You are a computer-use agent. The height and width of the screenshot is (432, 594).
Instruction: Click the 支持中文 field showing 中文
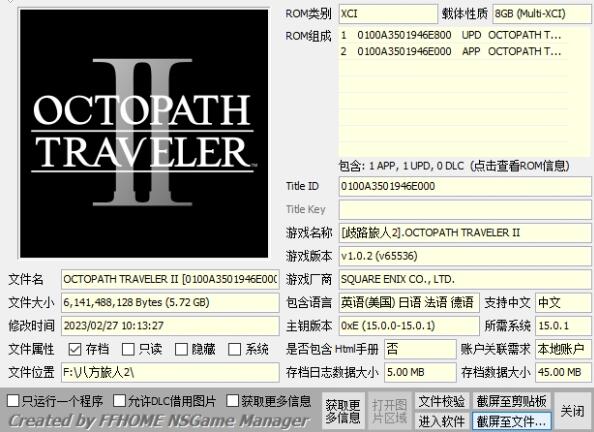(x=563, y=302)
